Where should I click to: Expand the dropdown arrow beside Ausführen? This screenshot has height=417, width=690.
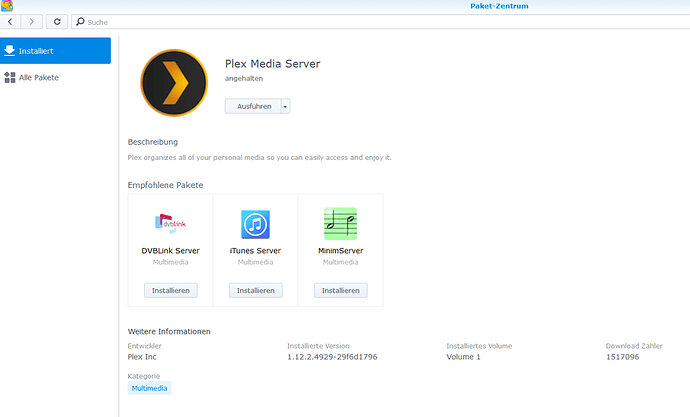pos(286,106)
